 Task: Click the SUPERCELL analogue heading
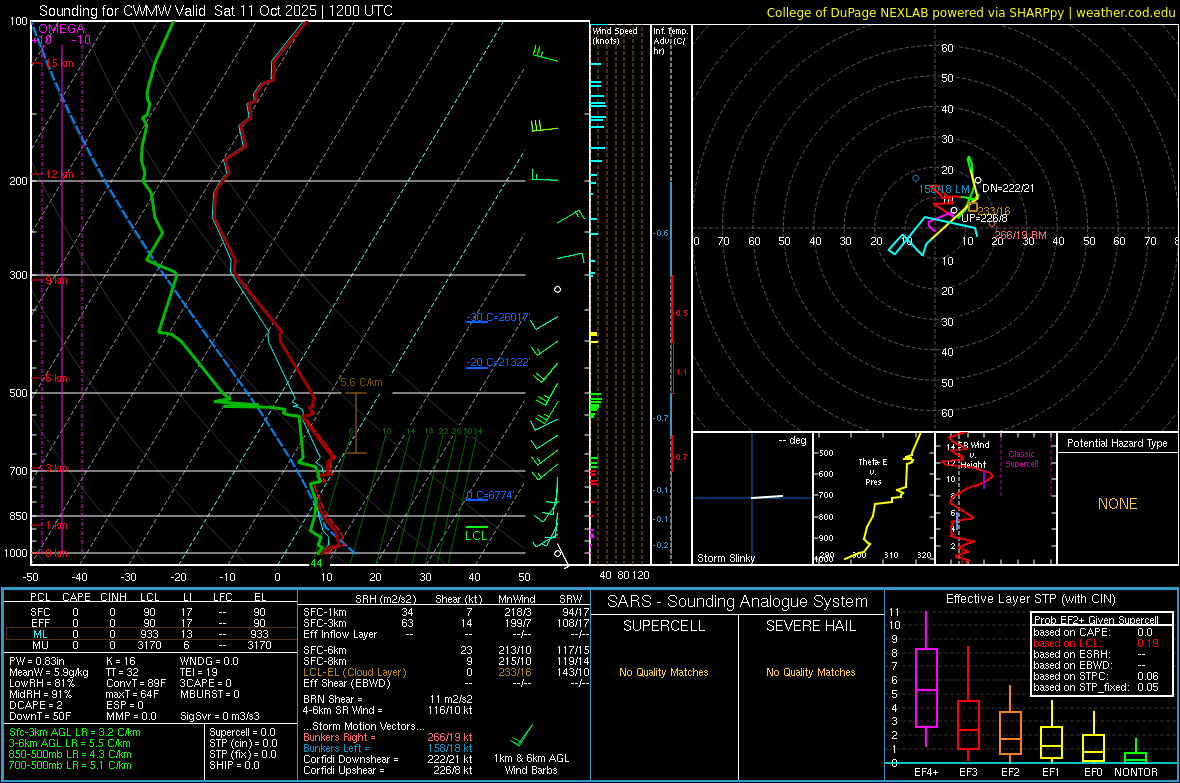[x=664, y=626]
